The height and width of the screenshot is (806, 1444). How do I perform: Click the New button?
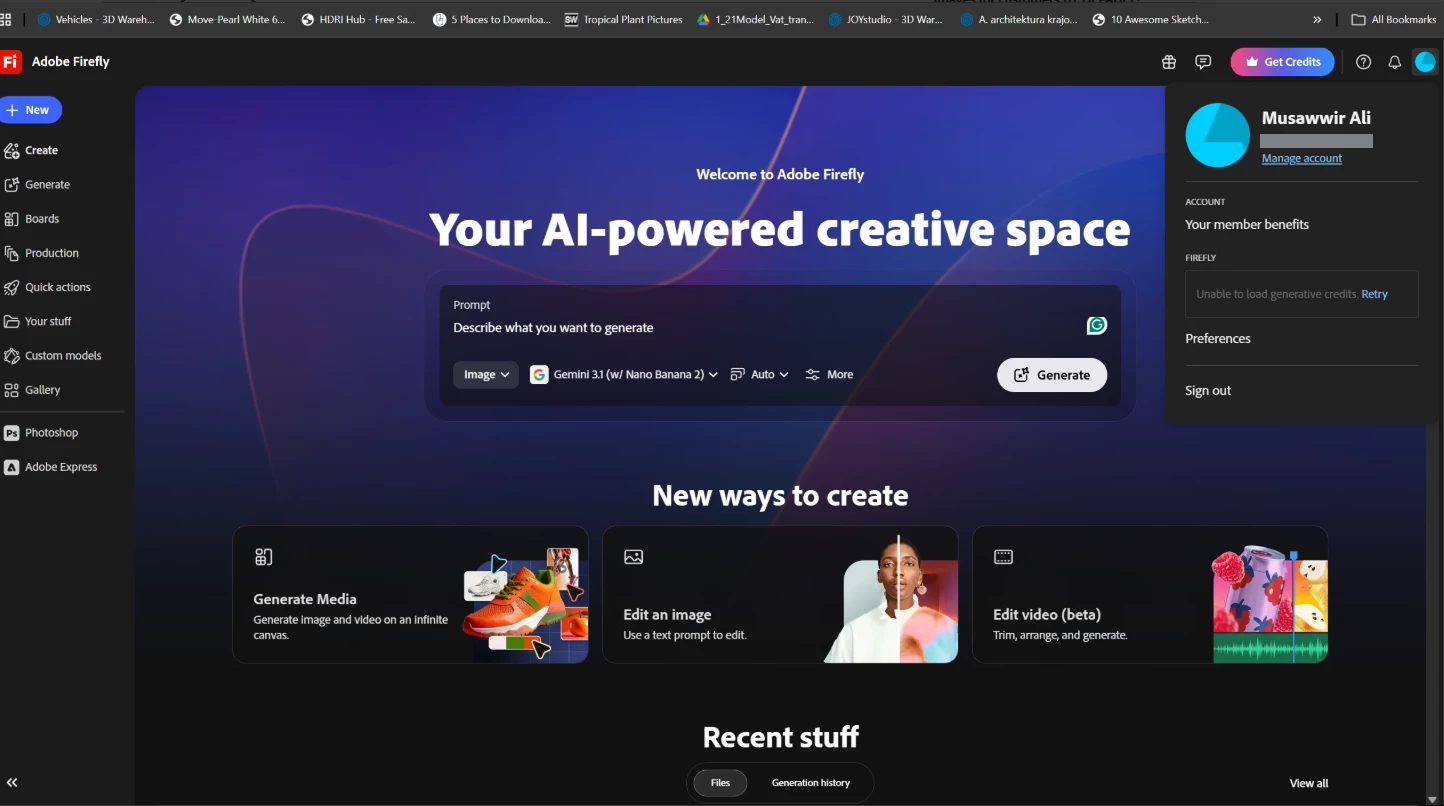pyautogui.click(x=29, y=110)
